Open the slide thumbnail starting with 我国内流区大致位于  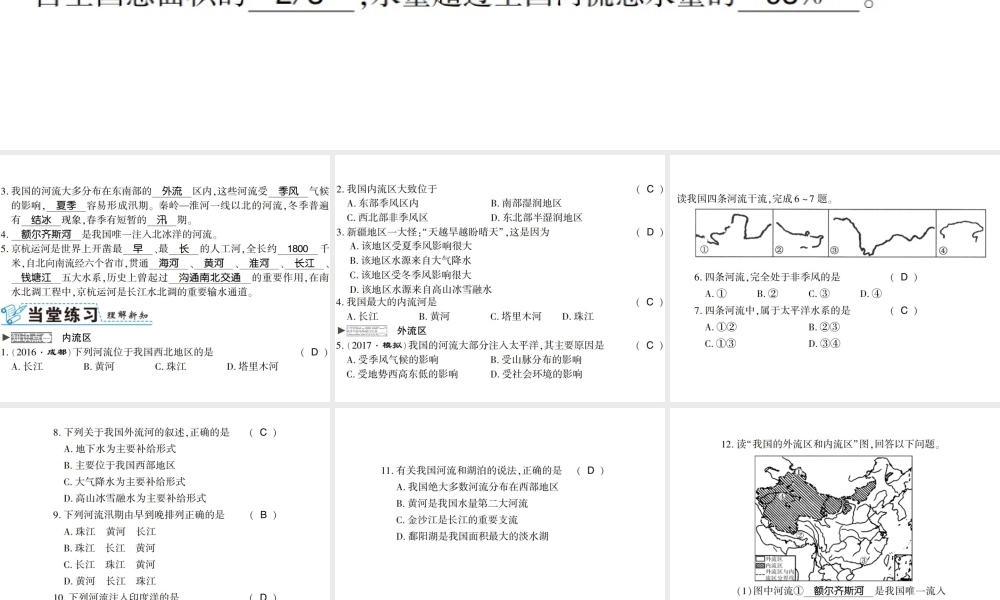click(x=499, y=278)
